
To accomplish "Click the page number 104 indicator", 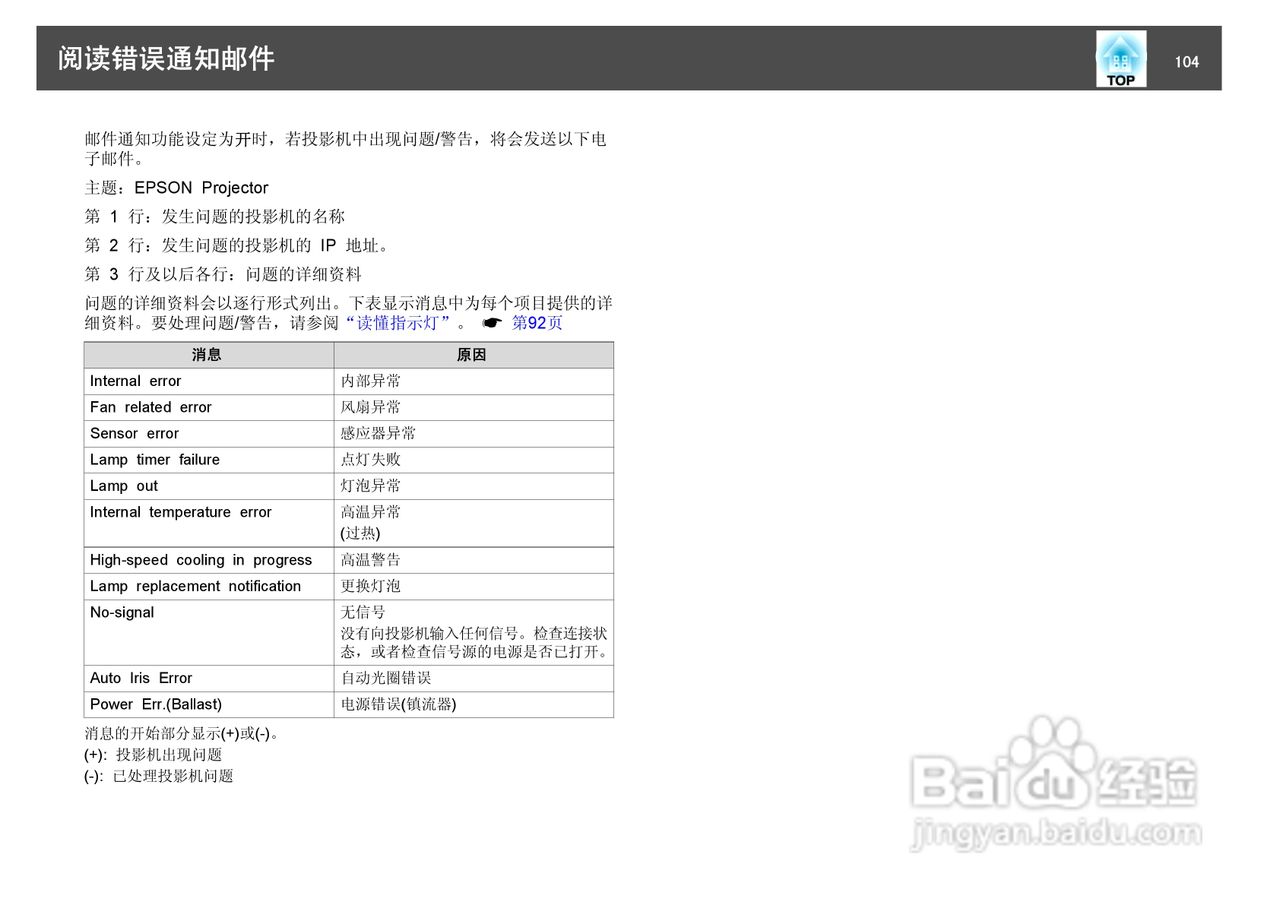I will click(x=1187, y=61).
